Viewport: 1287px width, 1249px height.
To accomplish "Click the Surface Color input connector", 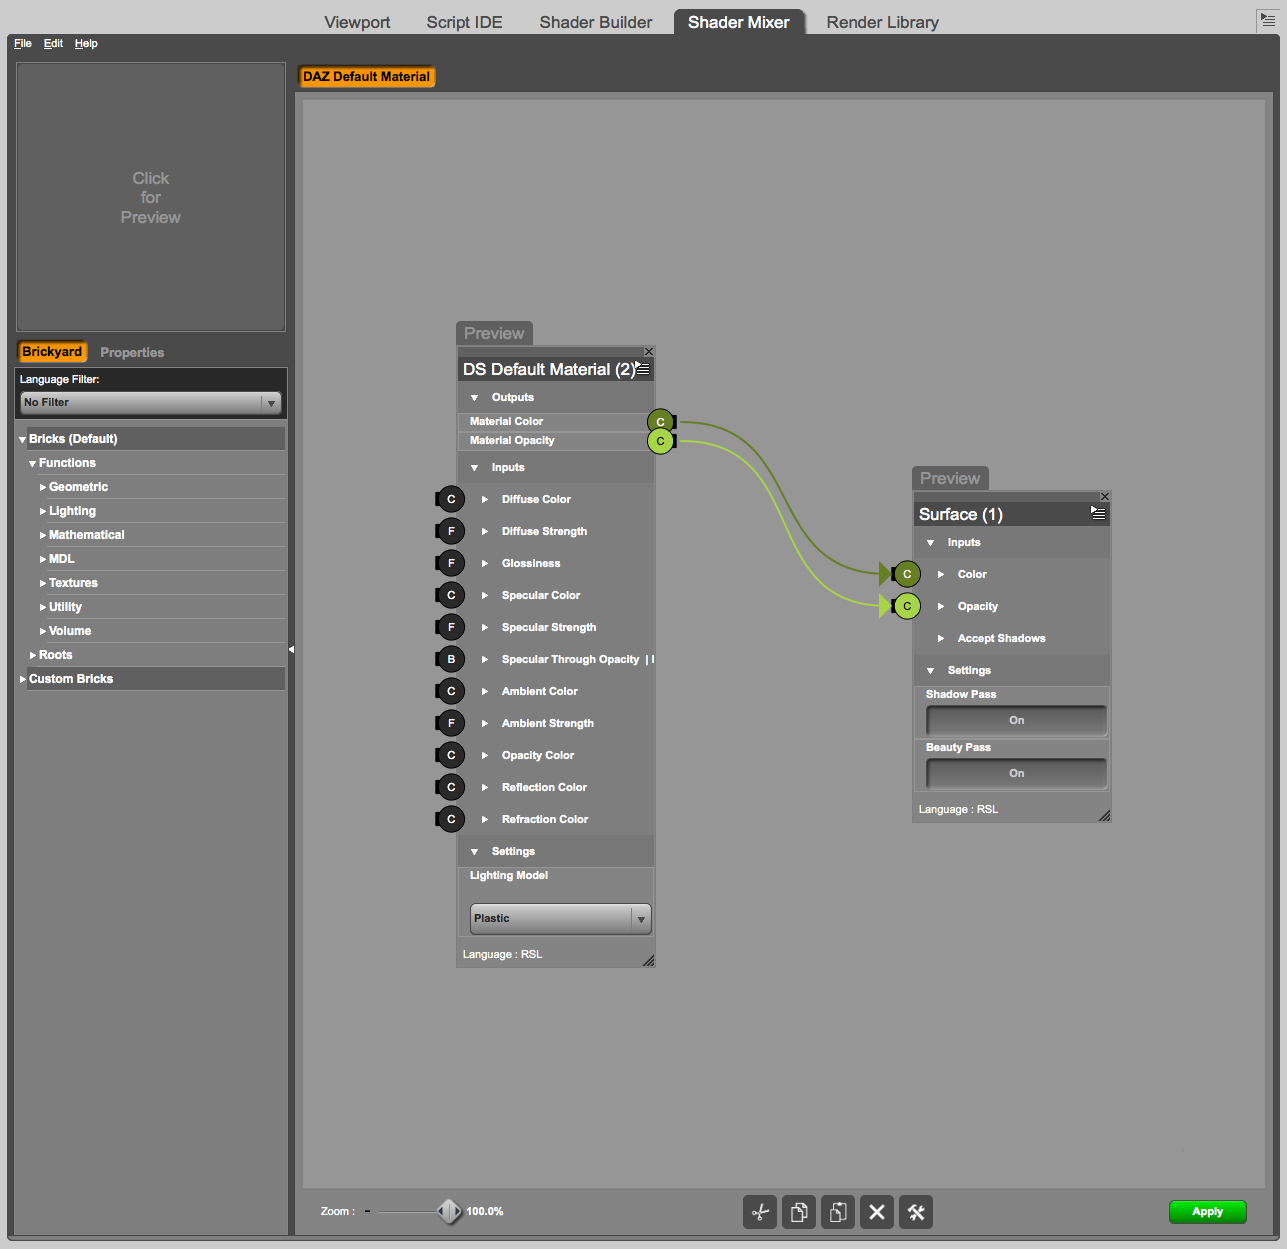I will 906,574.
